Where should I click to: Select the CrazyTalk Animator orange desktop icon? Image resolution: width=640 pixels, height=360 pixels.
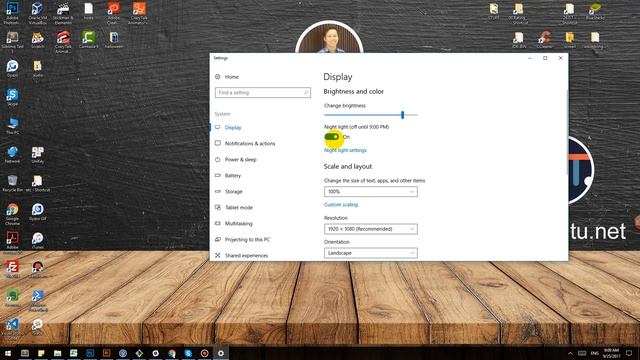139,12
